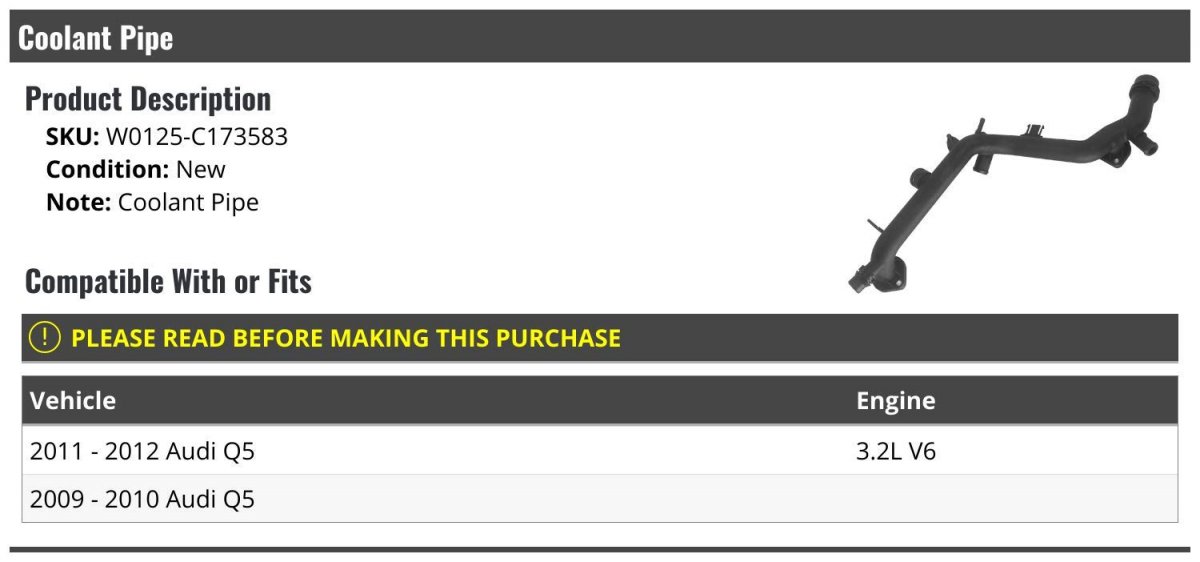
Task: Click the empty engine cell for 2009 - 2010
Action: click(1012, 498)
